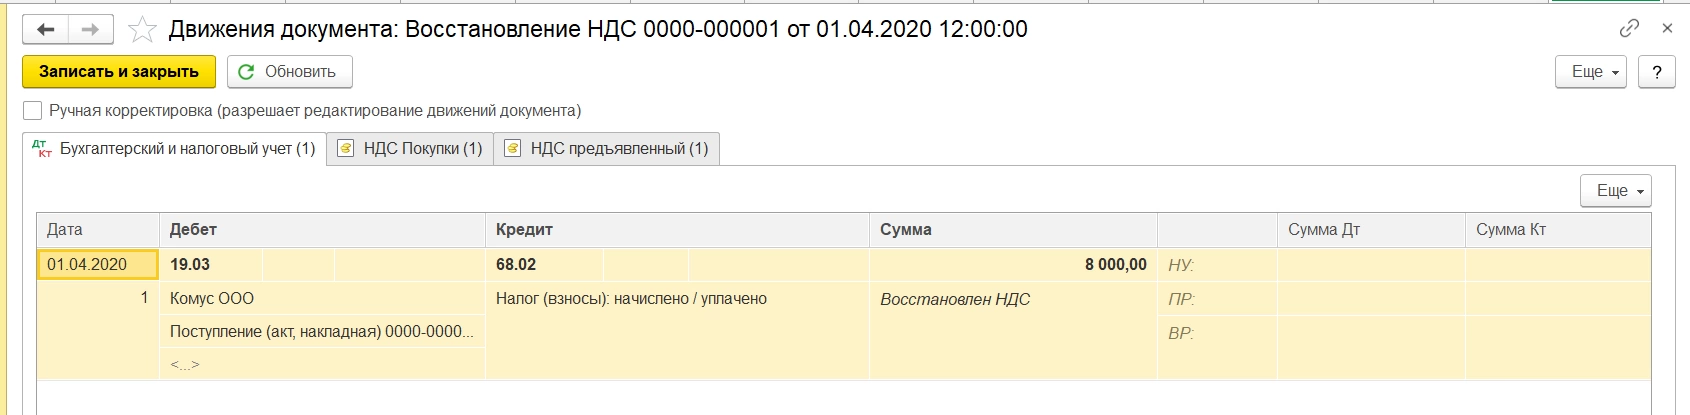
Task: Click the green refresh arrow icon
Action: click(246, 72)
